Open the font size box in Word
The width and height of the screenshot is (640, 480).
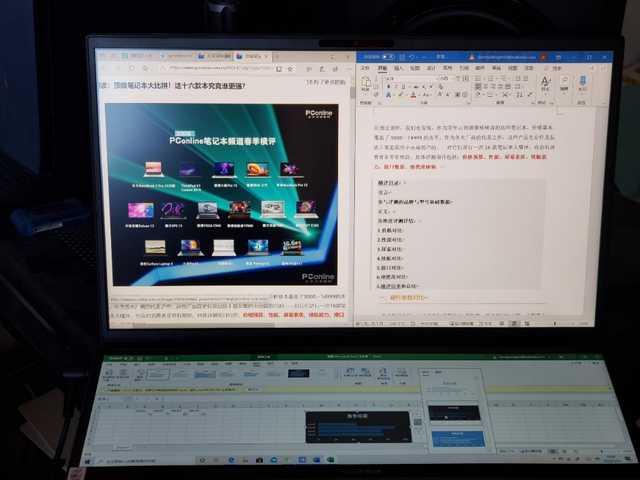tap(445, 78)
